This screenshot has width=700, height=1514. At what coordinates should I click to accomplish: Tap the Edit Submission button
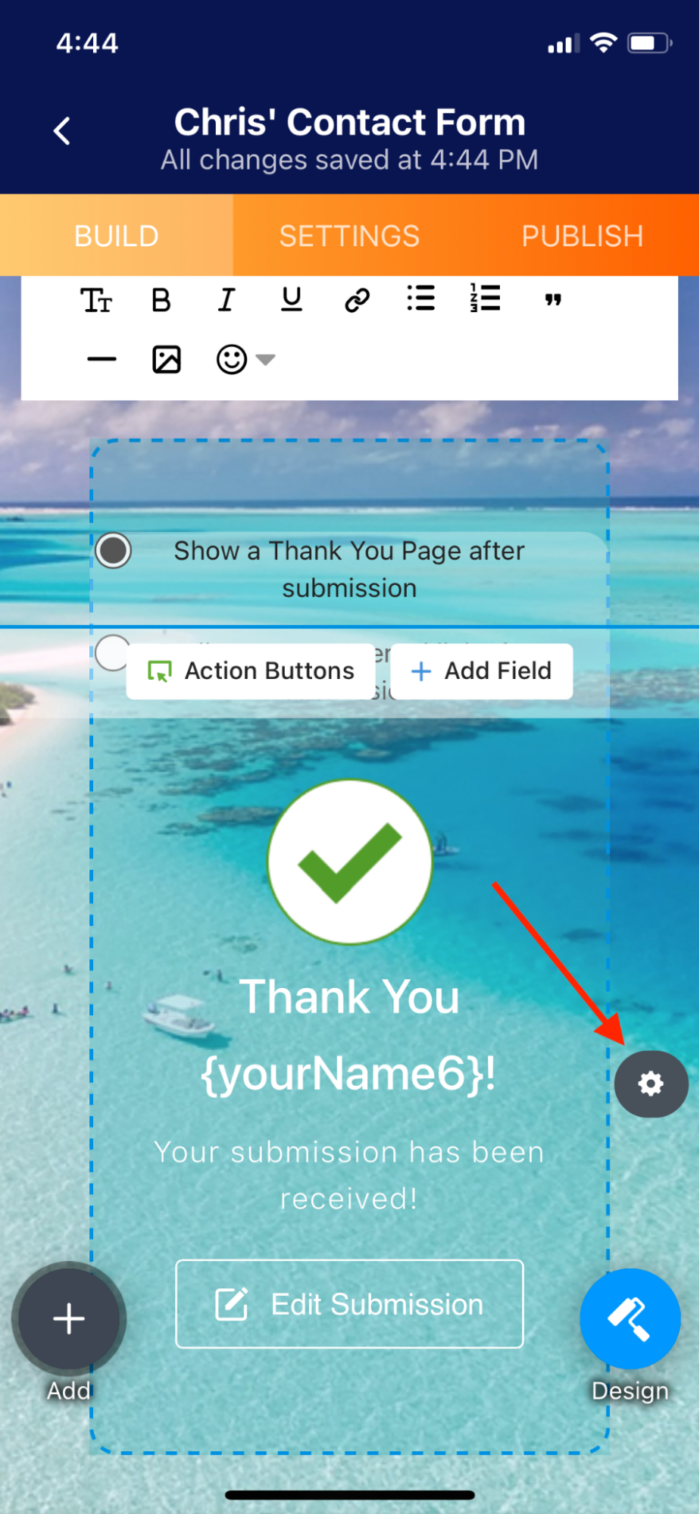tap(350, 1304)
